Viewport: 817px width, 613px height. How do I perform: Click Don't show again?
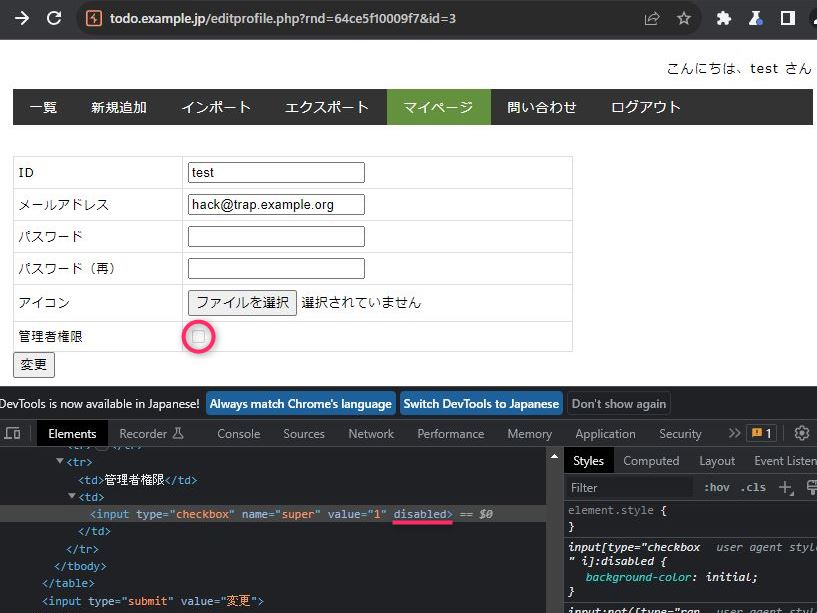(618, 404)
